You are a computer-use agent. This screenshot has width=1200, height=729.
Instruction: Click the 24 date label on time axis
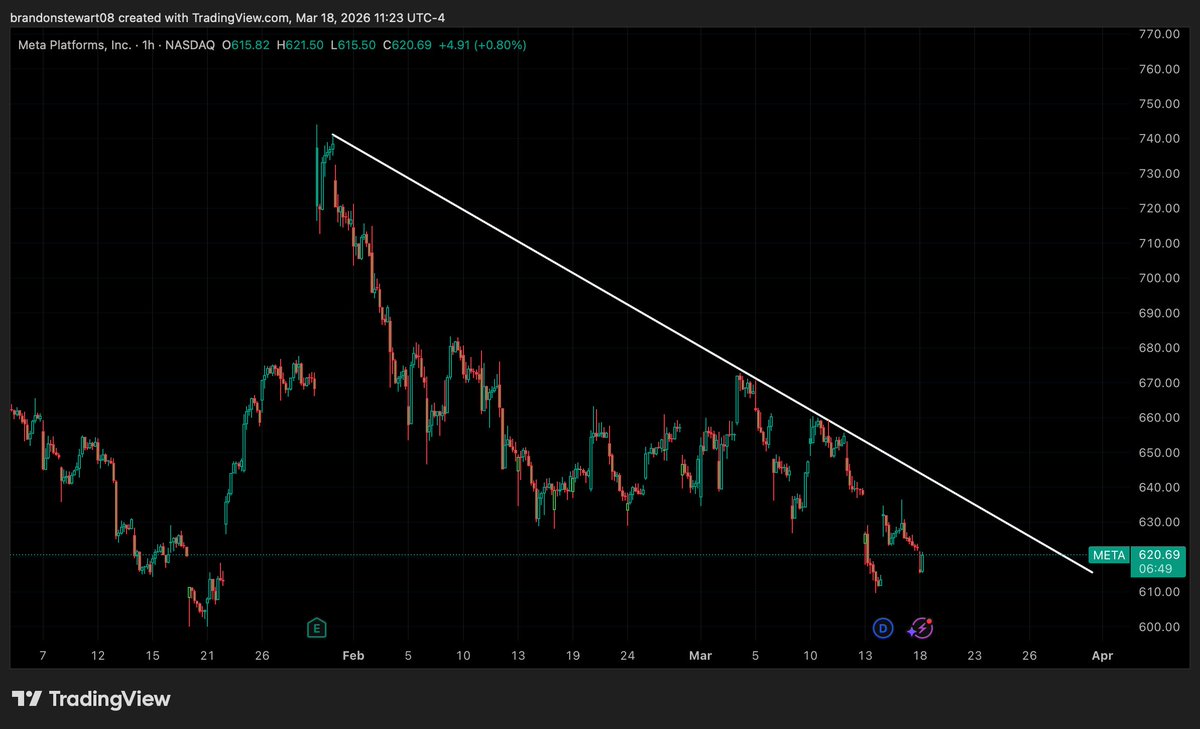click(627, 656)
